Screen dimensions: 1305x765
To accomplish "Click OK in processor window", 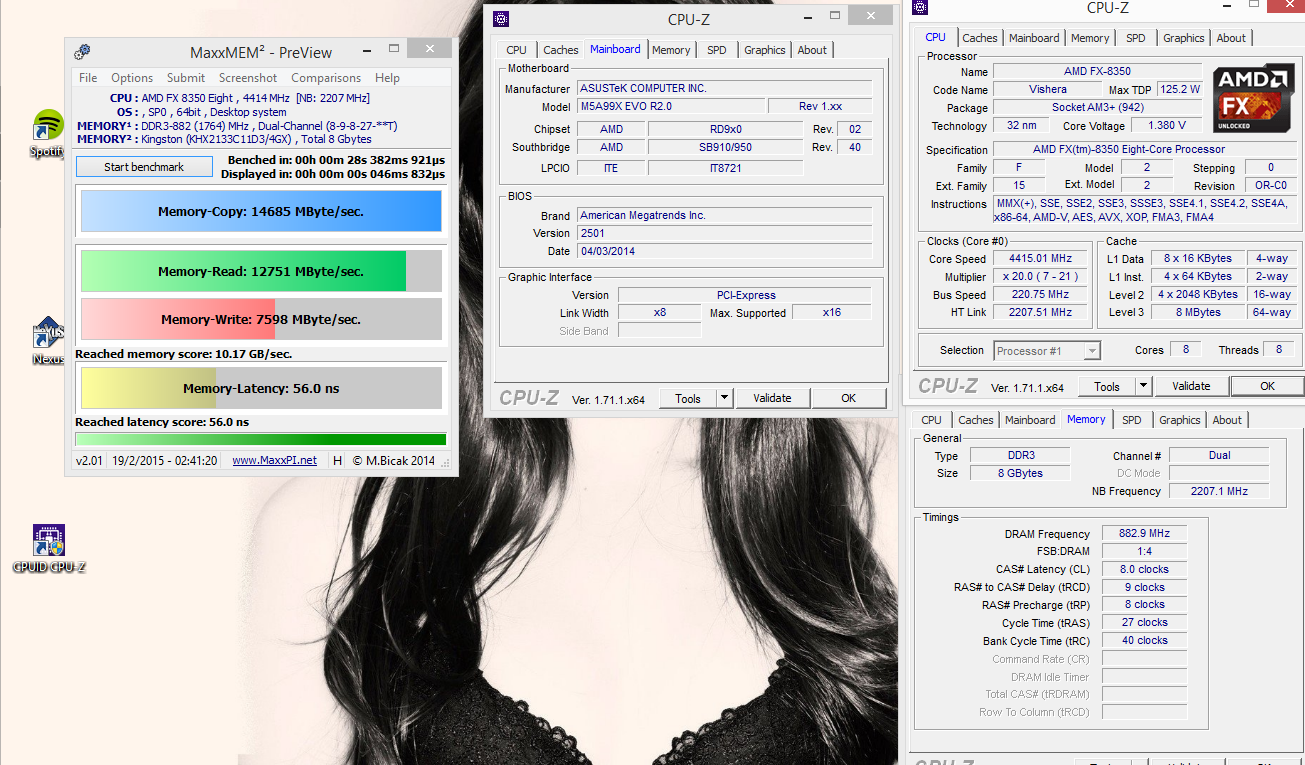I will pyautogui.click(x=1267, y=386).
